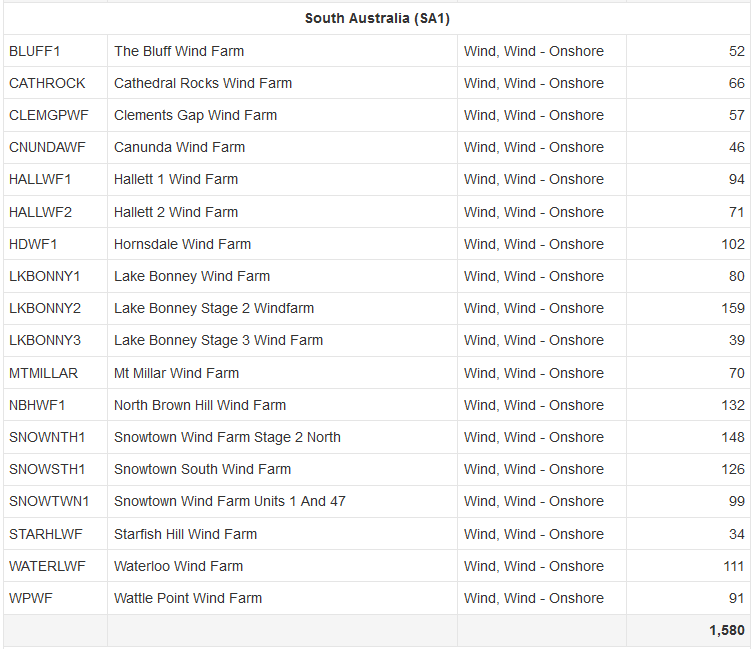Select Hallett 1 Wind Farm name
754x649 pixels.
click(176, 179)
